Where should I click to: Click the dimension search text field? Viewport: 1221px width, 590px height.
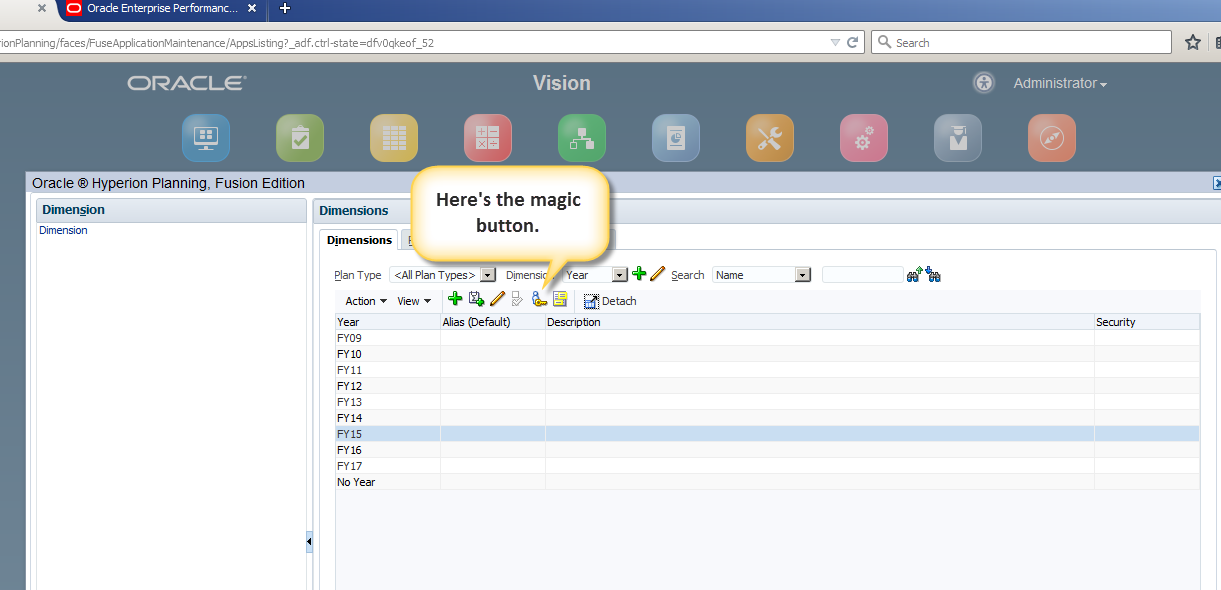click(862, 274)
